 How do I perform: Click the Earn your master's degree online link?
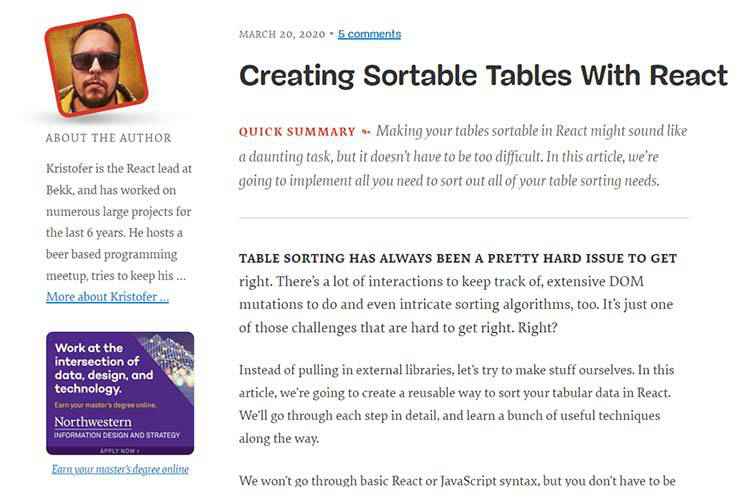120,469
